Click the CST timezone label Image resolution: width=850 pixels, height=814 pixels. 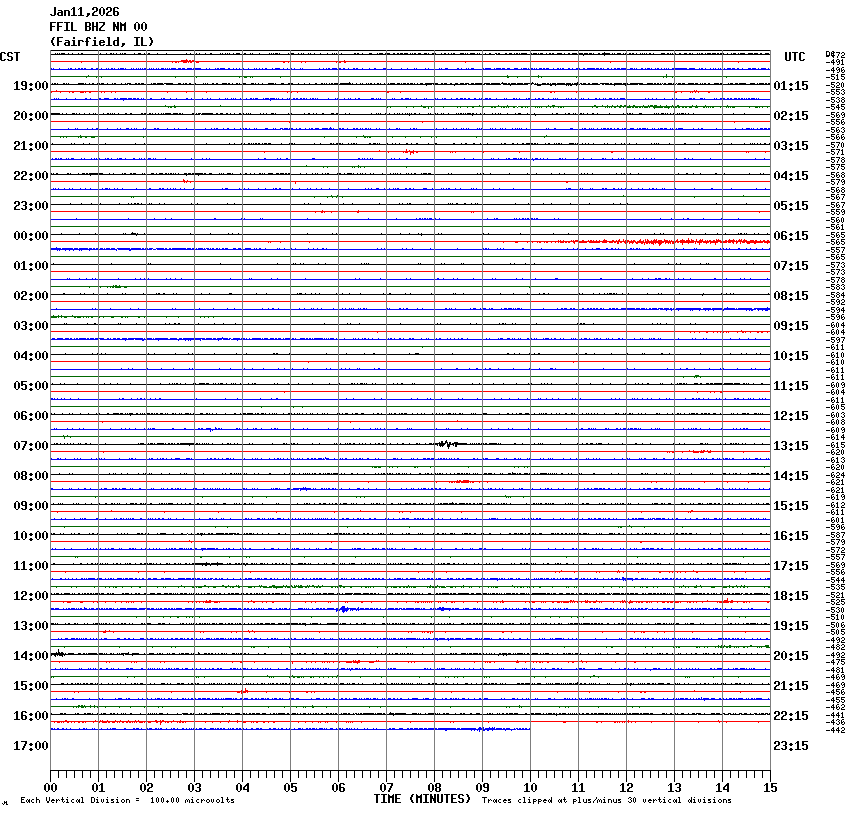click(x=10, y=57)
